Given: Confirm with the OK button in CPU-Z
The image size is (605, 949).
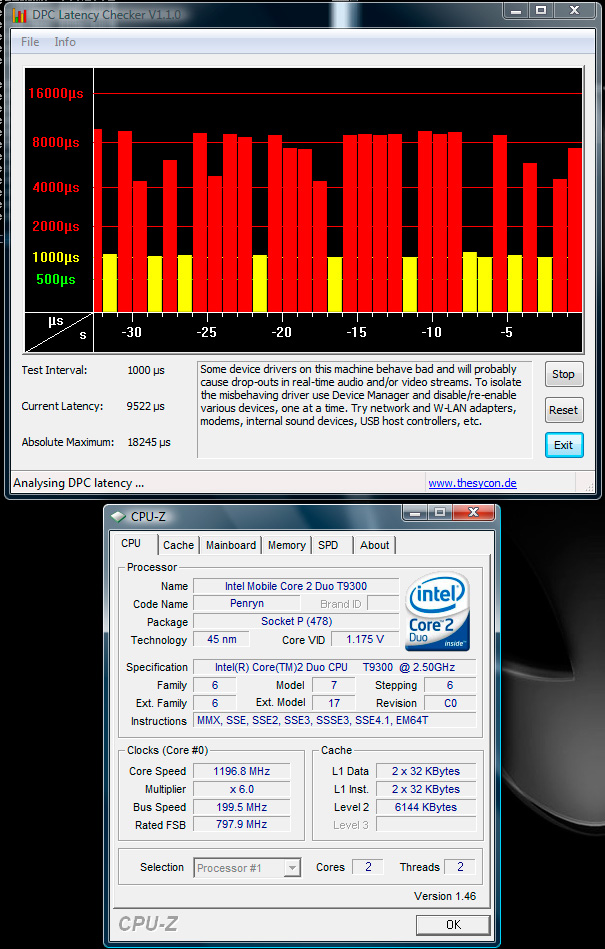Looking at the screenshot, I should coord(453,924).
